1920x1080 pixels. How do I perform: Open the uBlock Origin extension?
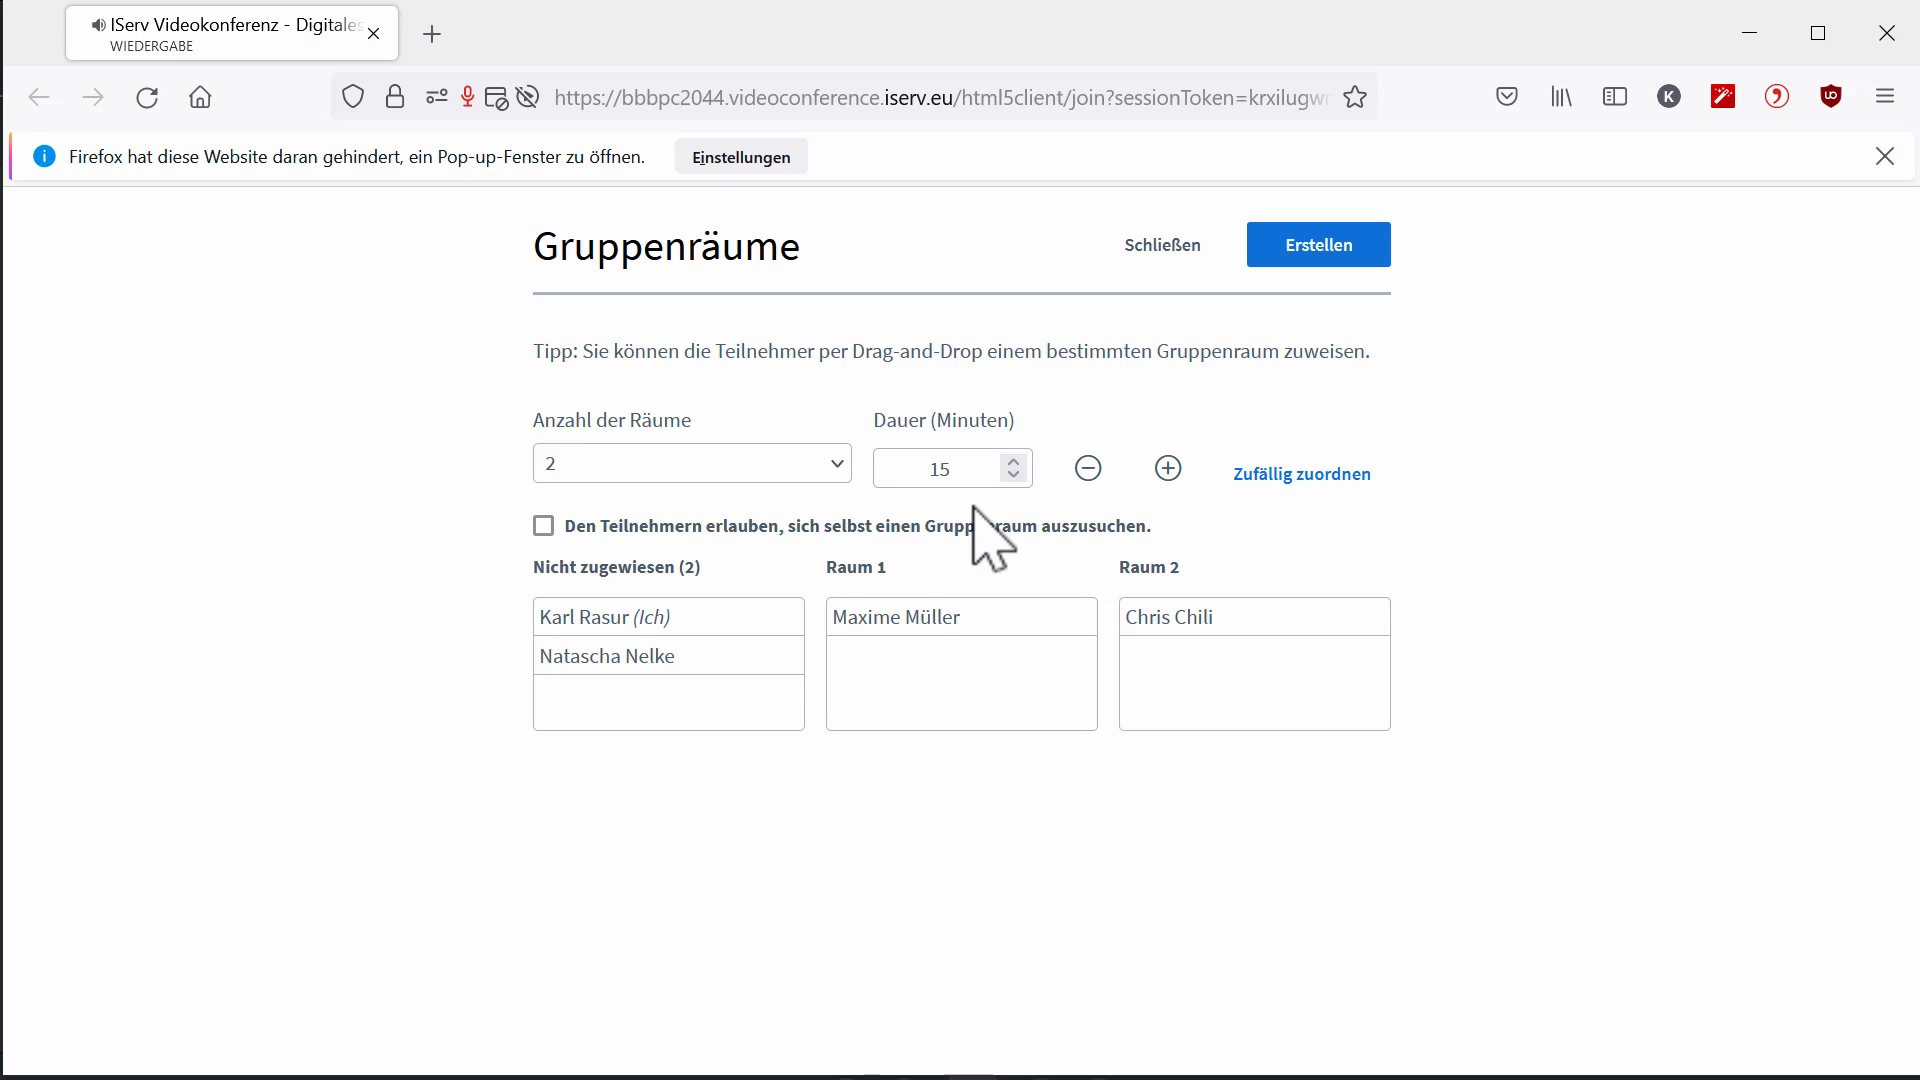[1831, 96]
